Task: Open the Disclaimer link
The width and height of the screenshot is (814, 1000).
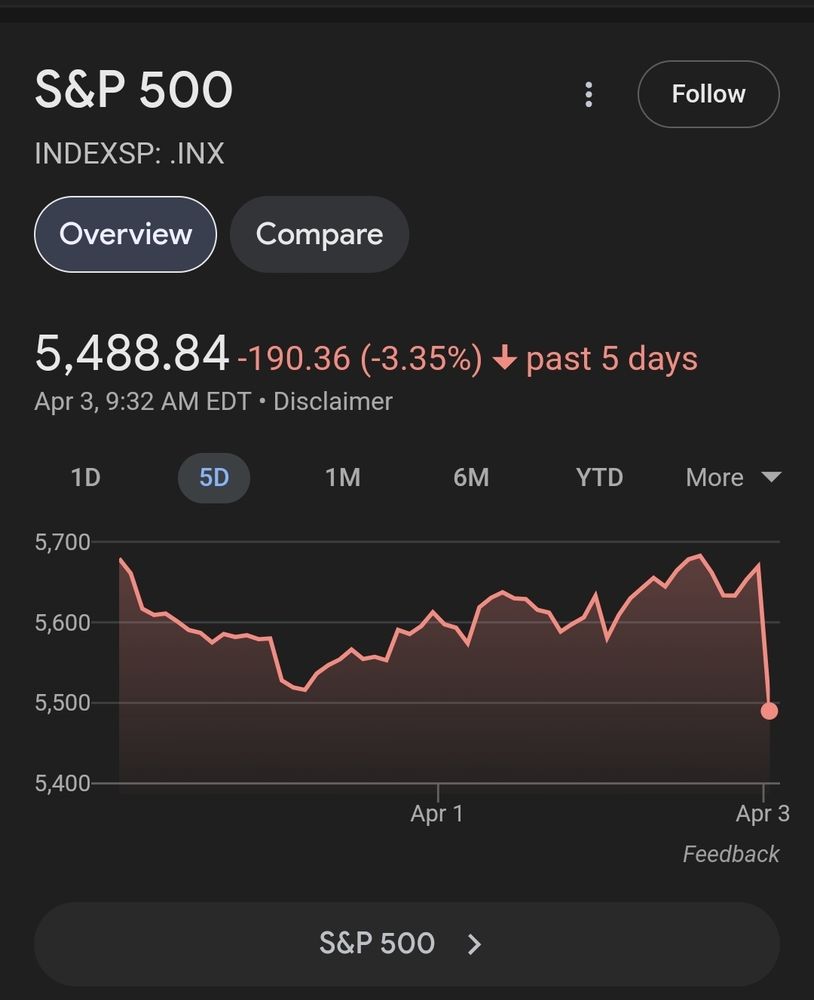Action: click(x=332, y=402)
